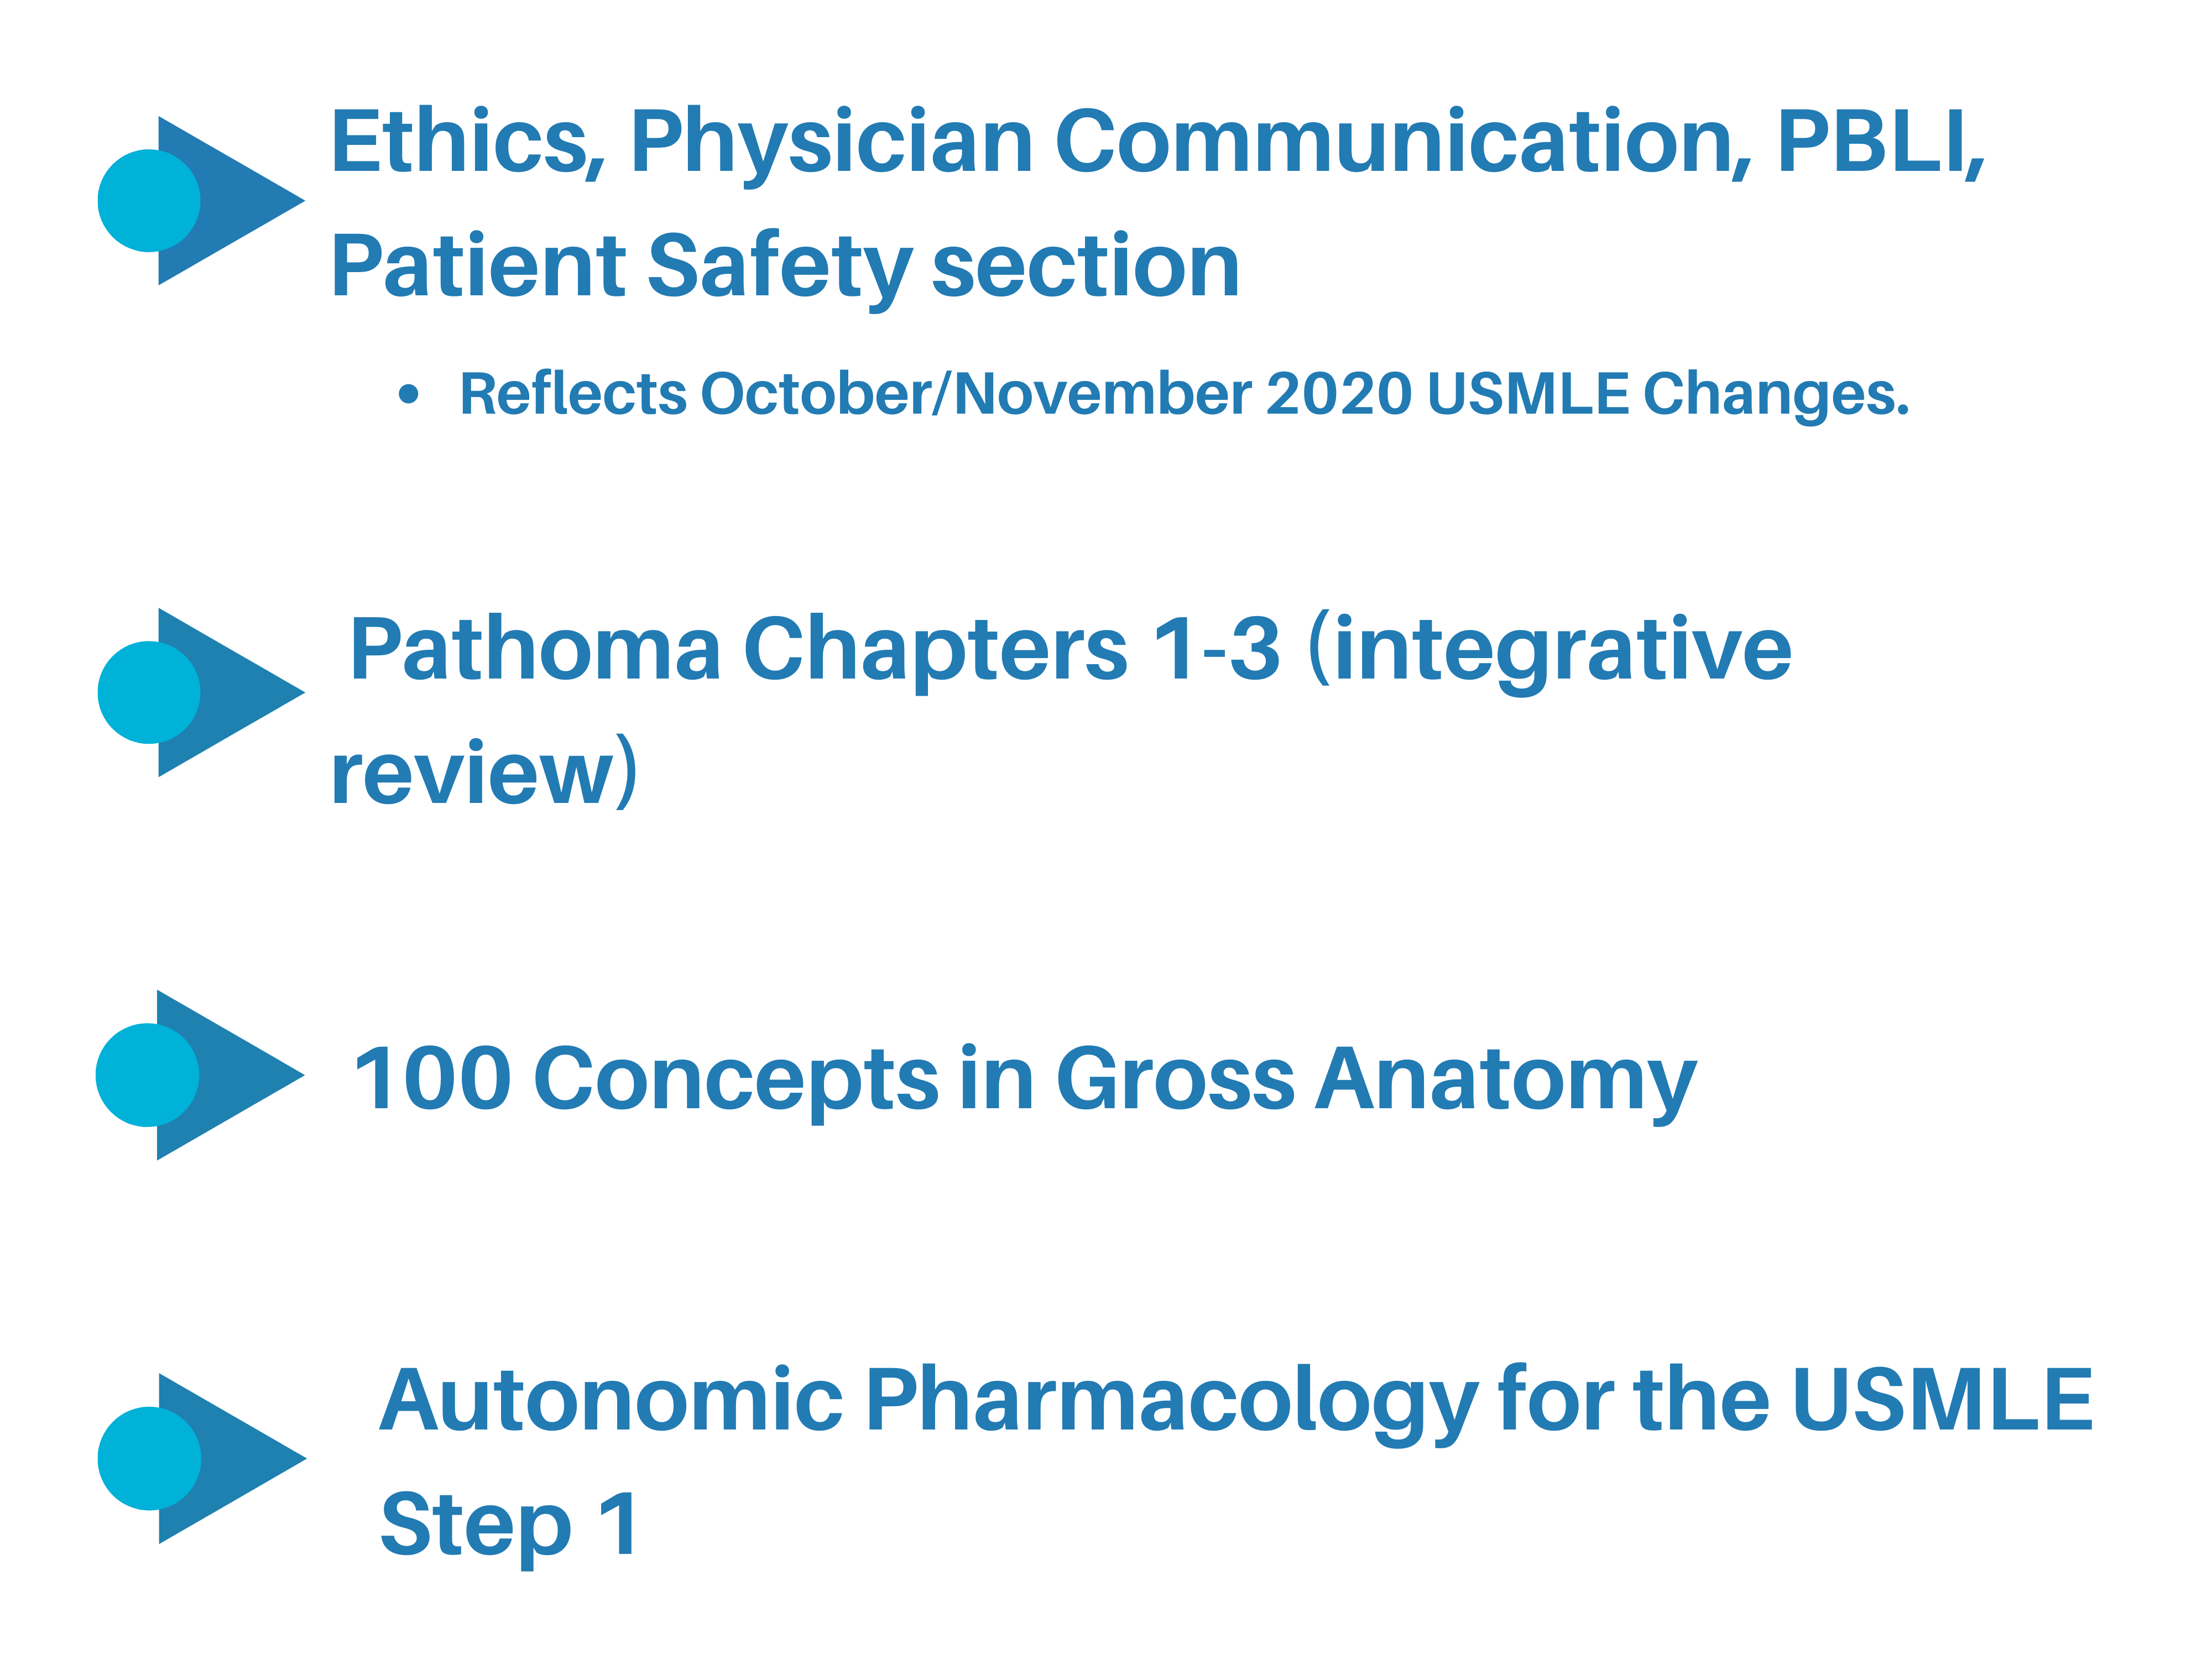This screenshot has width=2212, height=1659.
Task: Click the cyan circle next to Pathoma Chapters
Action: [x=149, y=692]
